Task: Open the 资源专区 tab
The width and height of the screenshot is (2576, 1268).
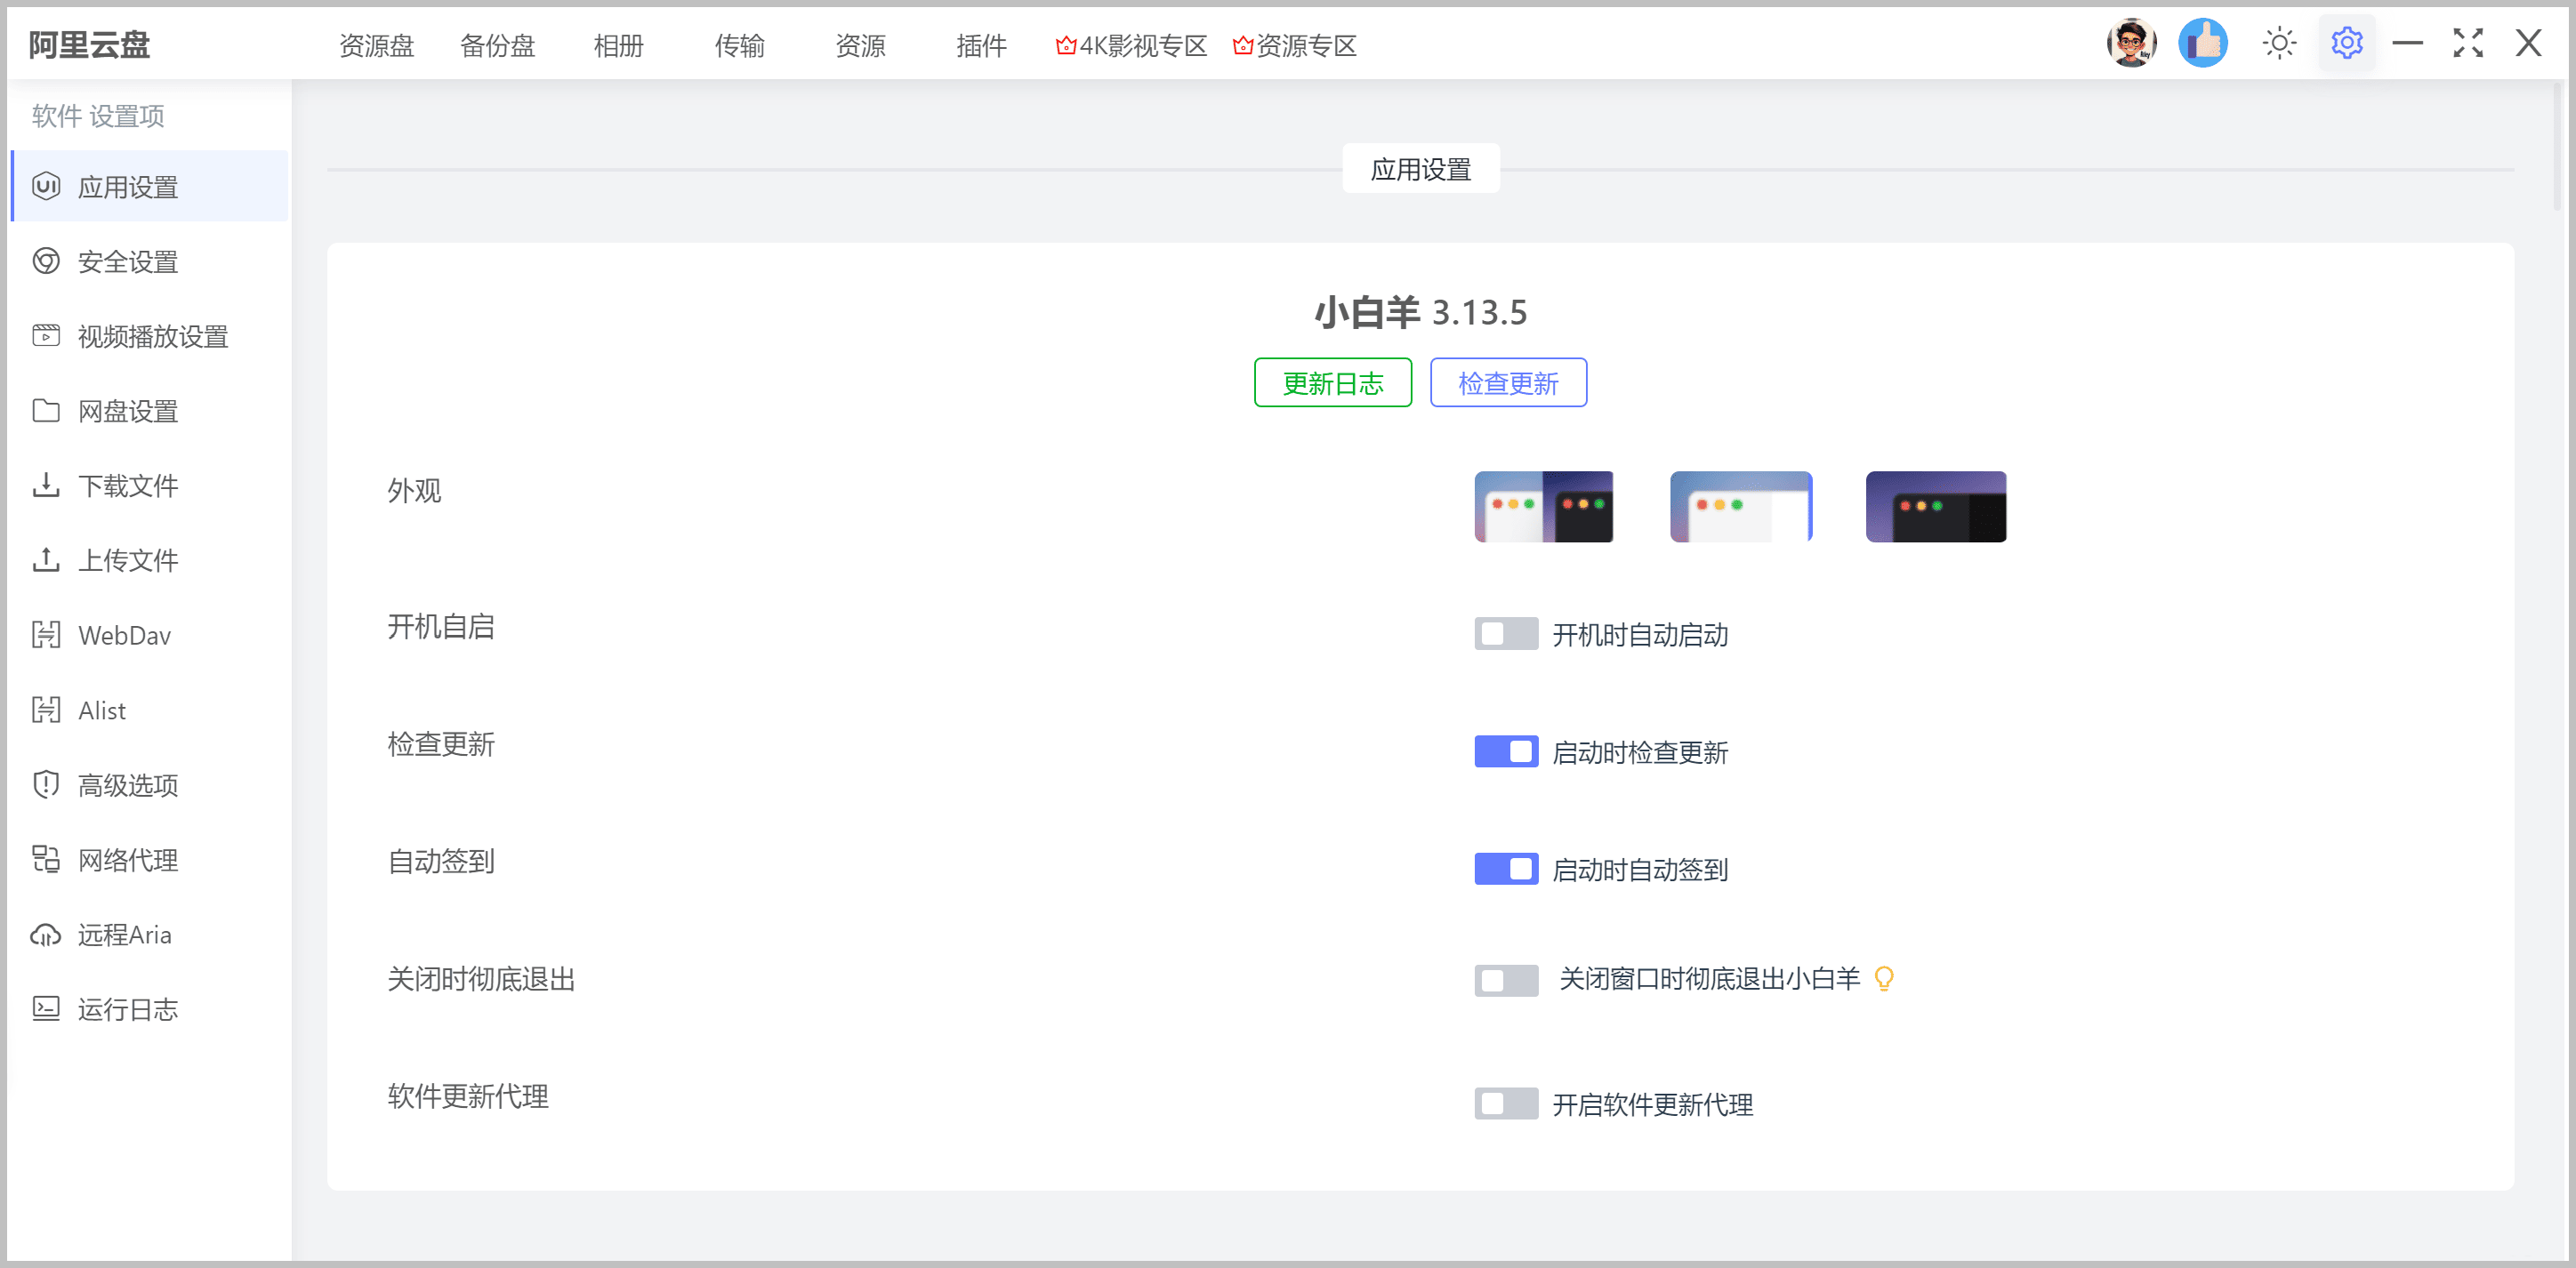Action: pos(1295,46)
